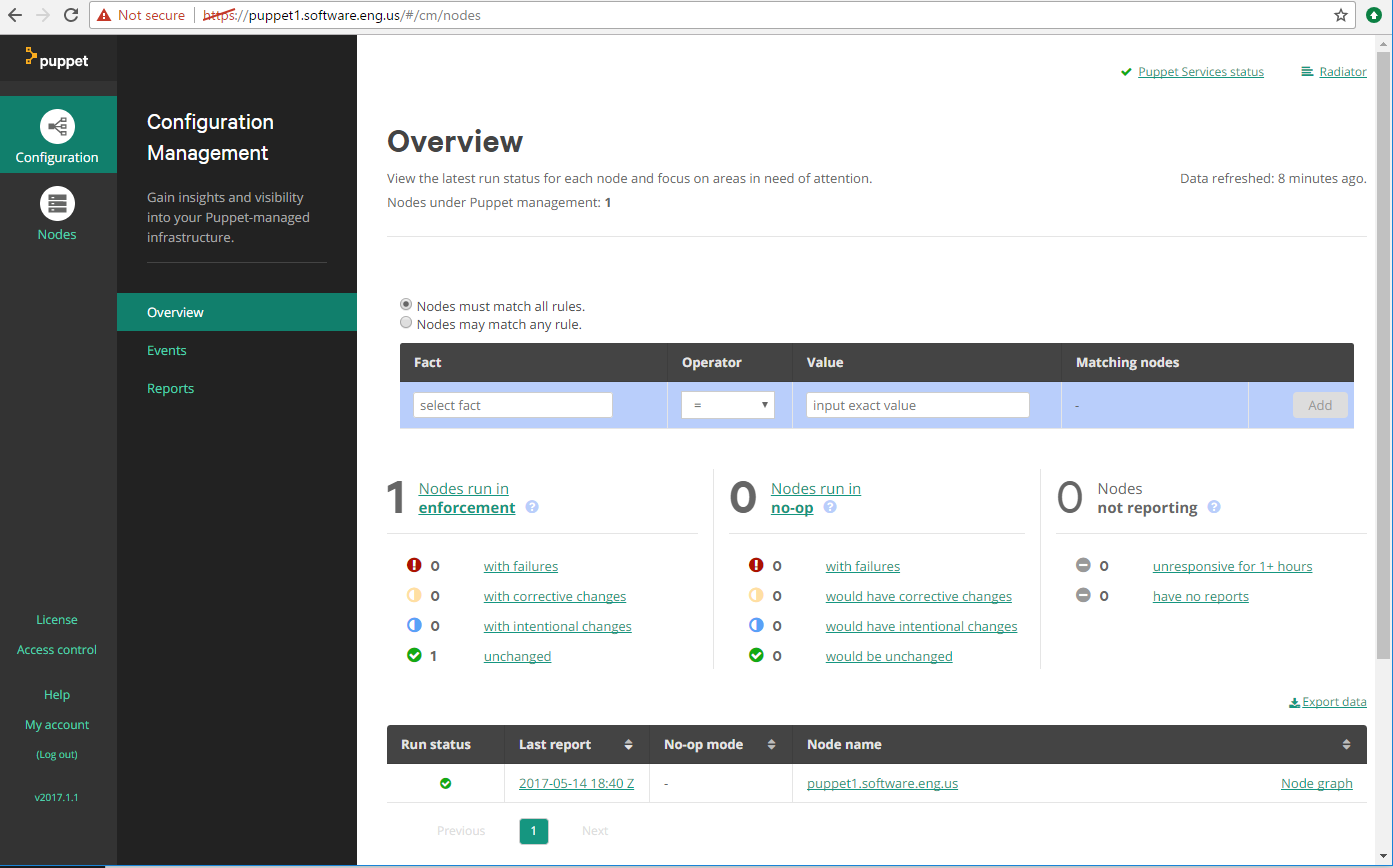Image resolution: width=1393 pixels, height=868 pixels.
Task: Click version text v2017.1.1
Action: [x=56, y=797]
